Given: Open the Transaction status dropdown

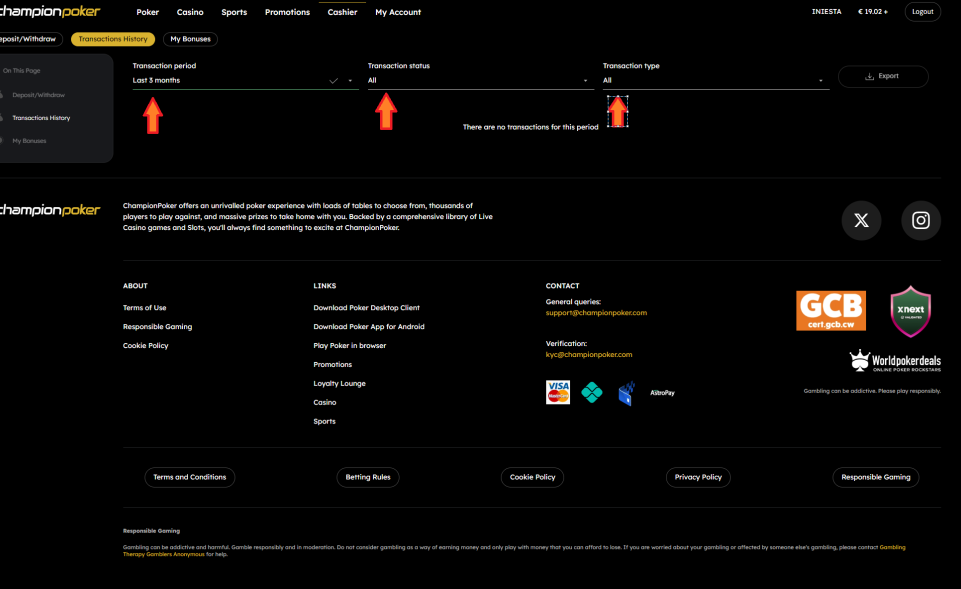Looking at the screenshot, I should click(479, 81).
